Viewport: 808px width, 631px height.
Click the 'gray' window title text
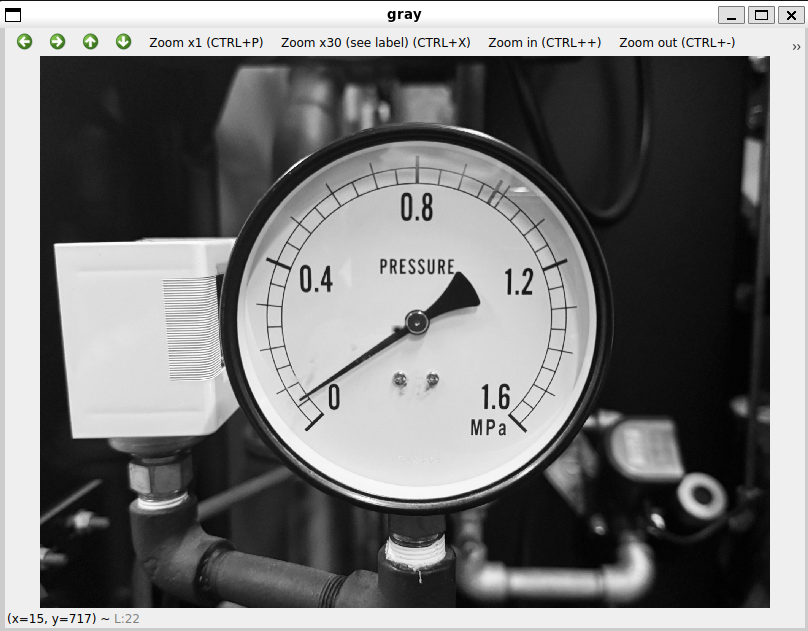tap(404, 14)
